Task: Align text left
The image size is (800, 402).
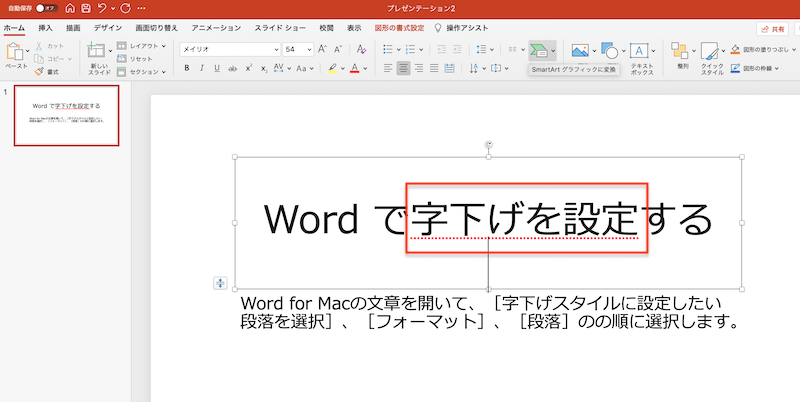Action: pyautogui.click(x=388, y=68)
